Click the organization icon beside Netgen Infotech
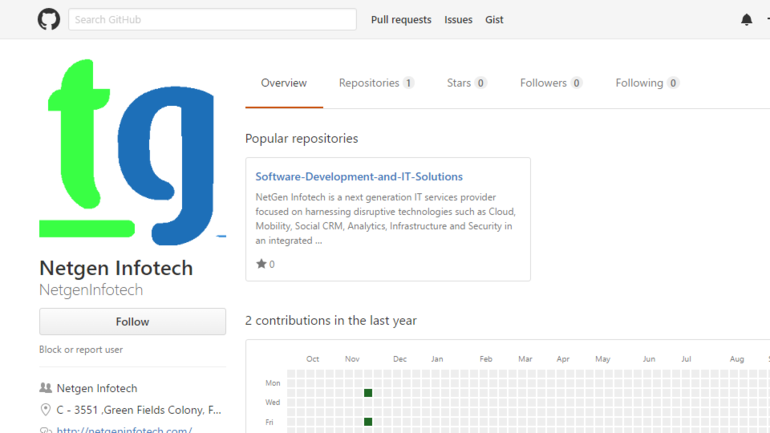This screenshot has width=770, height=433. [45, 388]
